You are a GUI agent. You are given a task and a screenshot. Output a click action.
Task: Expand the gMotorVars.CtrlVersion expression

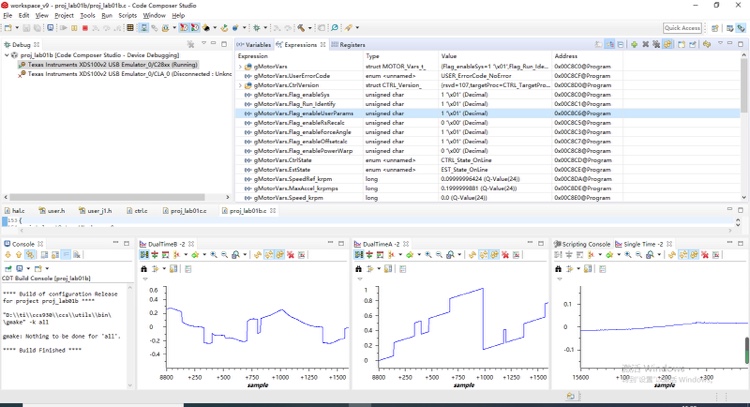pos(241,85)
